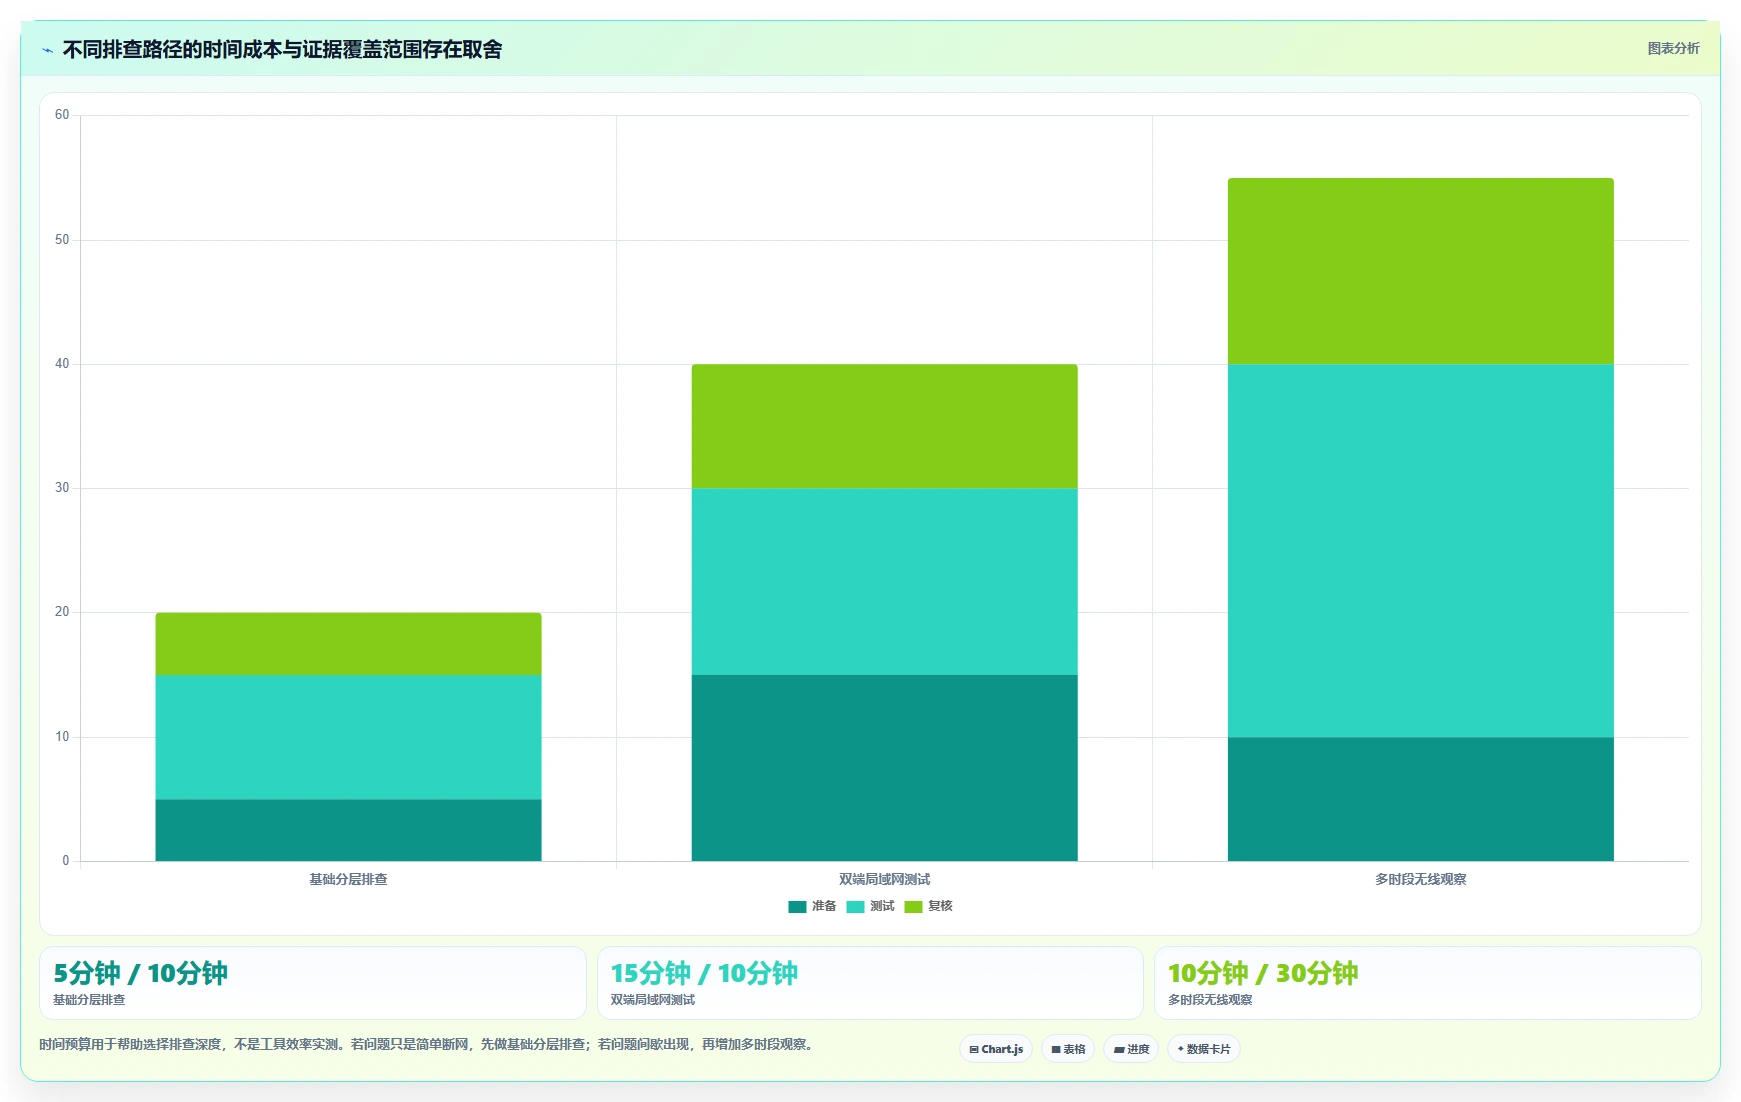Screen dimensions: 1741x1102
Task: Click the 数据卡片 tag chip
Action: click(x=1204, y=1049)
